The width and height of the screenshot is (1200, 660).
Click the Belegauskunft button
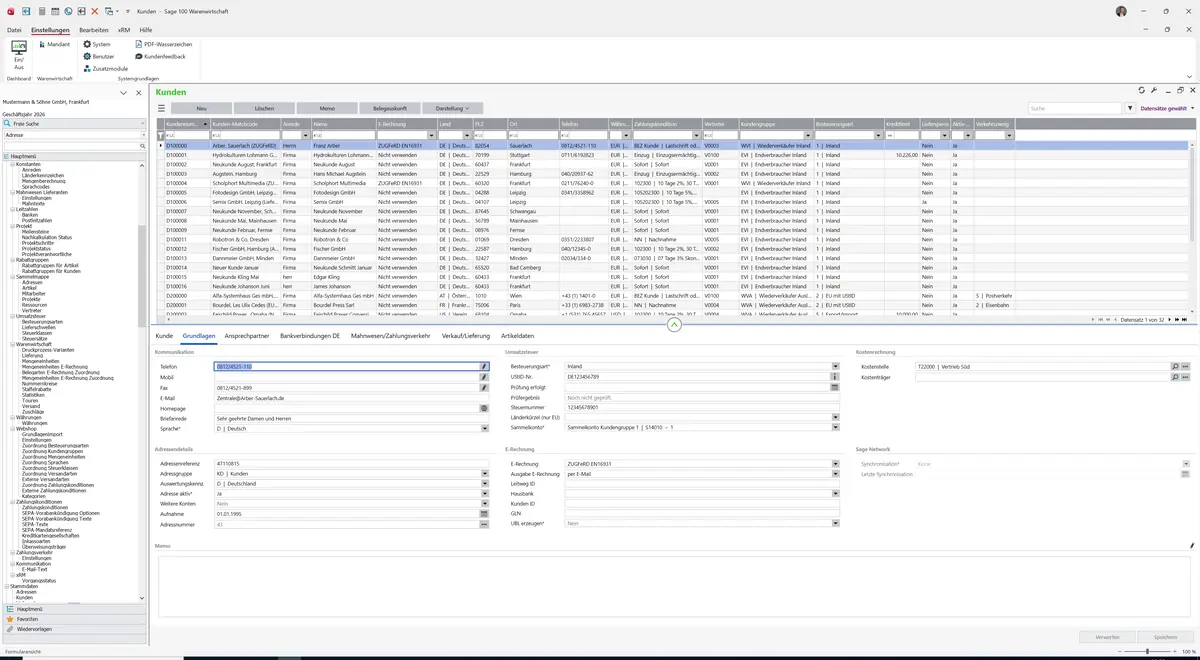click(x=390, y=108)
